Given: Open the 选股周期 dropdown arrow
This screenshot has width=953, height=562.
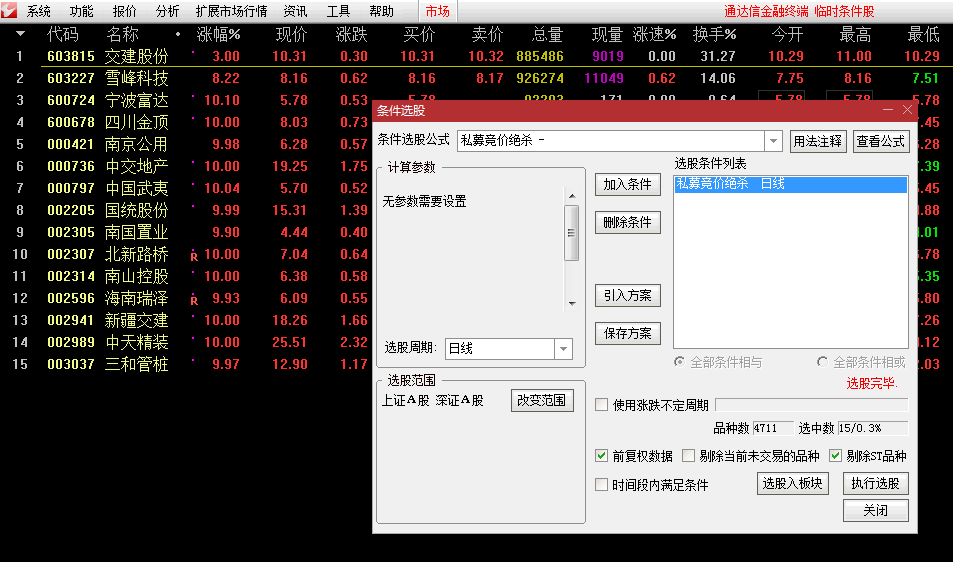Looking at the screenshot, I should (x=563, y=349).
